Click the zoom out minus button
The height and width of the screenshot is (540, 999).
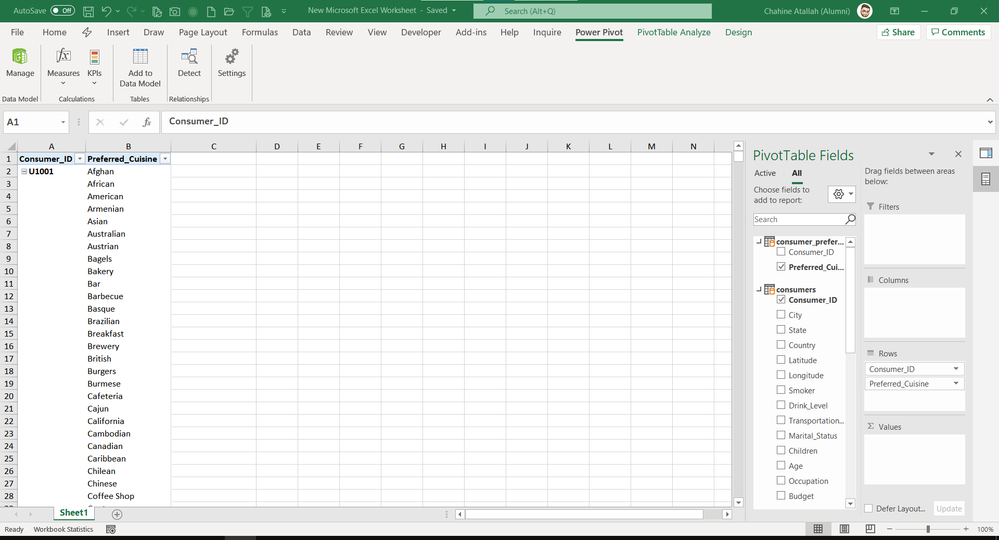[889, 529]
